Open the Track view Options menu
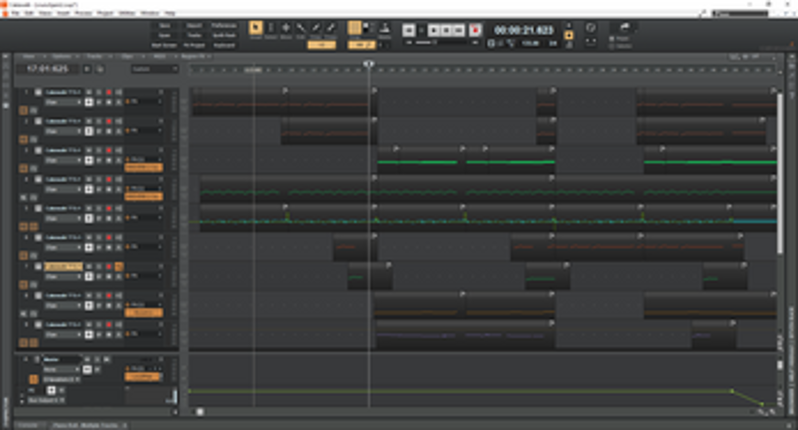 pyautogui.click(x=62, y=56)
